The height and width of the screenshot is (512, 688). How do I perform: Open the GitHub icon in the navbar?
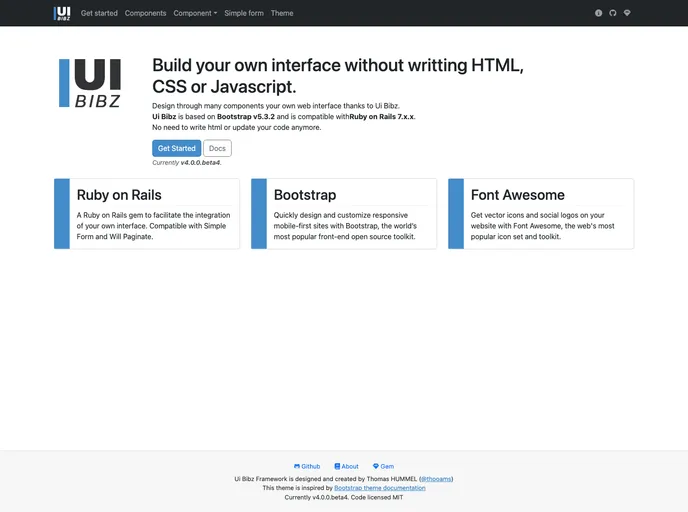click(x=613, y=13)
